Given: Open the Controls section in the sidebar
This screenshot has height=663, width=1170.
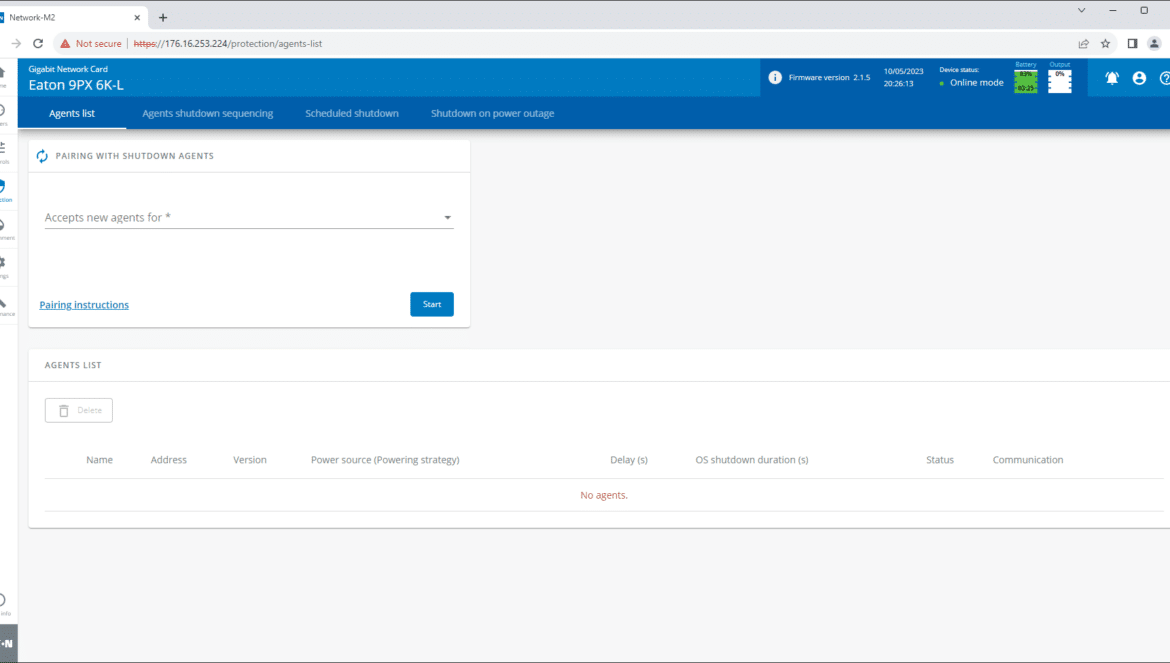Looking at the screenshot, I should 3,151.
